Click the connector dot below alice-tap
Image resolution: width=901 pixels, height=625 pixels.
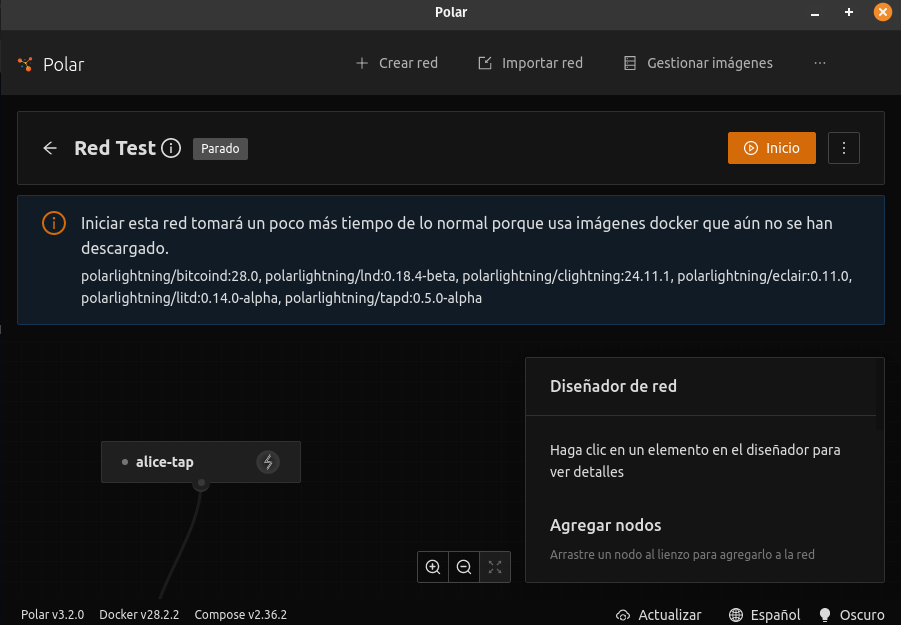coord(201,484)
